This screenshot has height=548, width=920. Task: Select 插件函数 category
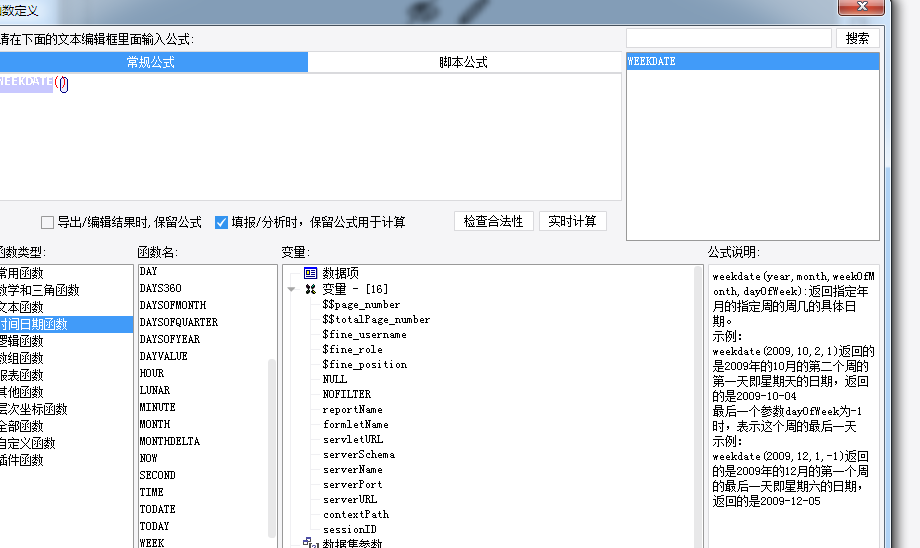click(x=66, y=461)
